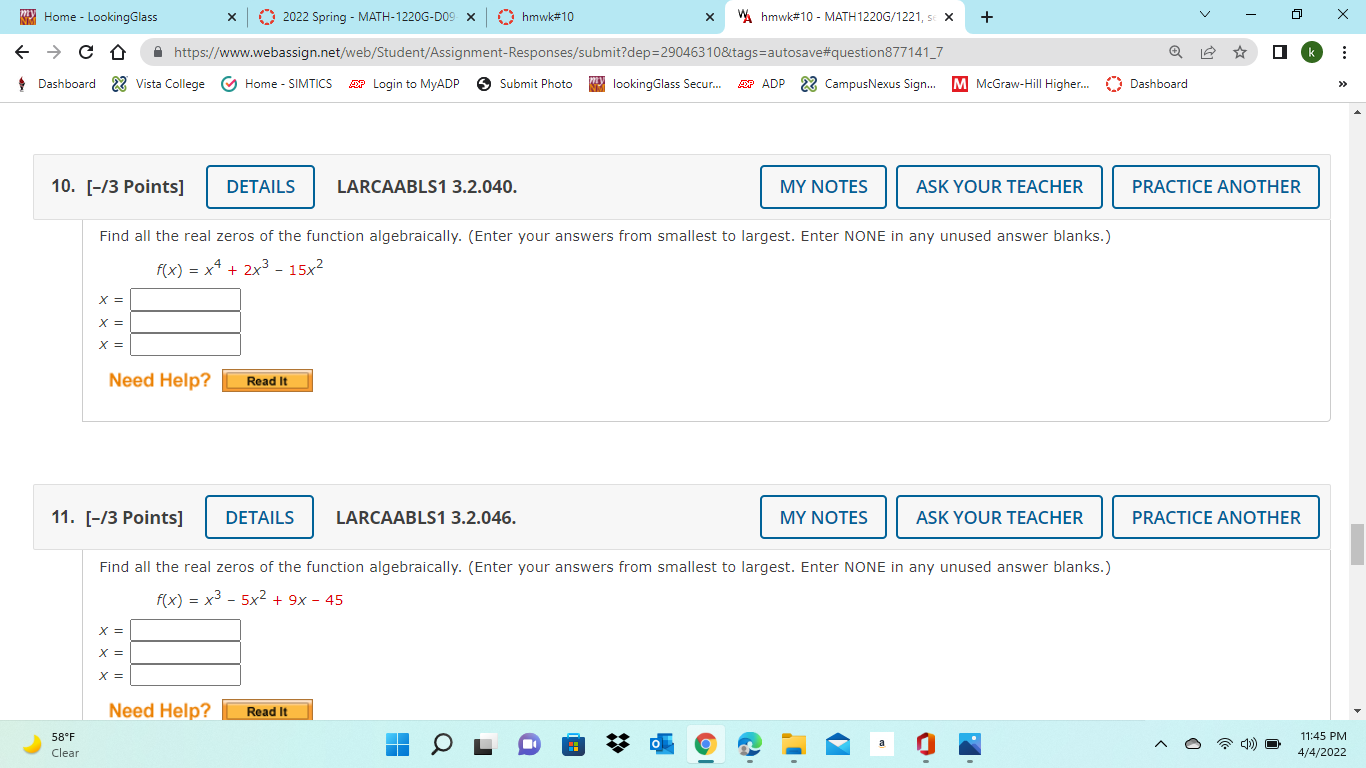Click ASK YOUR TEACHER for question 11

click(x=999, y=518)
